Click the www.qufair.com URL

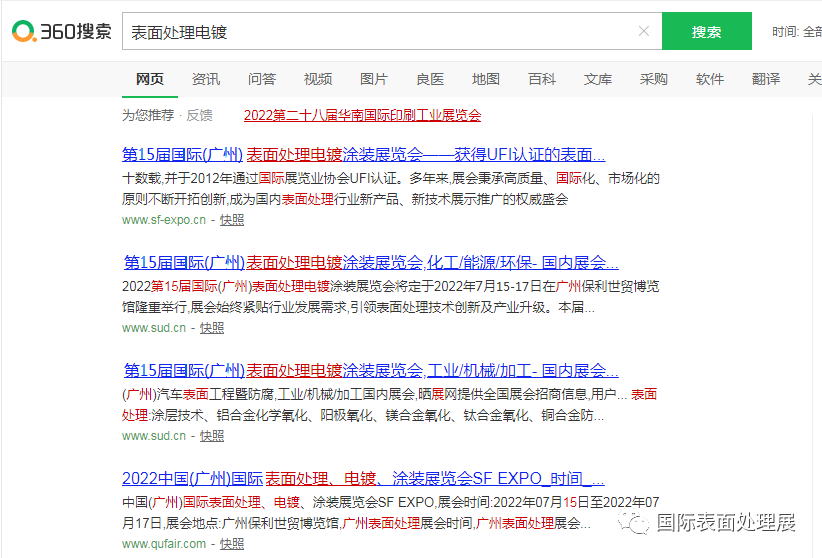(x=164, y=544)
